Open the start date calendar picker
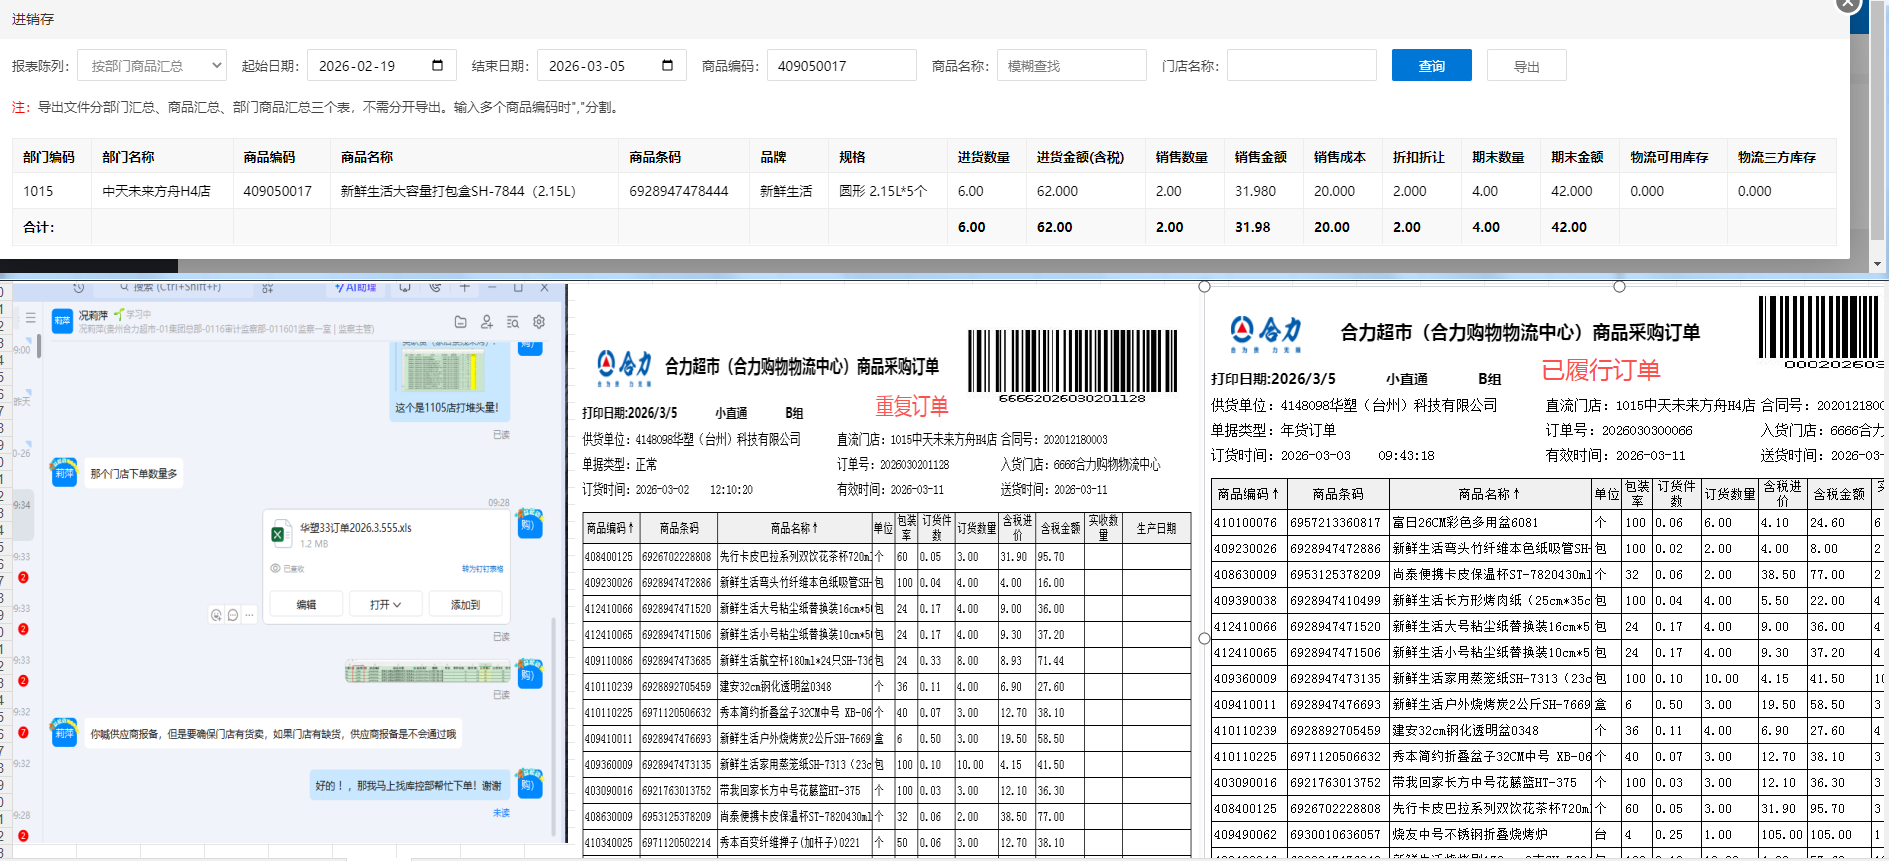 pyautogui.click(x=437, y=66)
